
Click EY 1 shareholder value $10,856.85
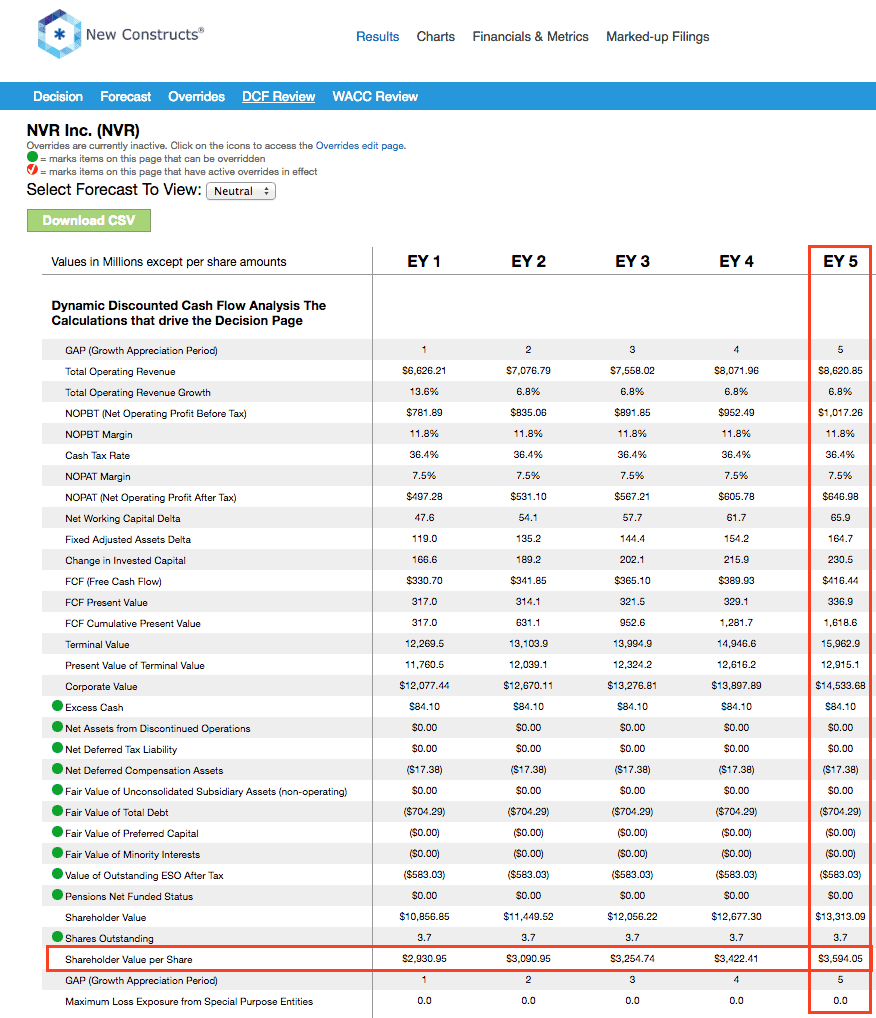pos(424,917)
